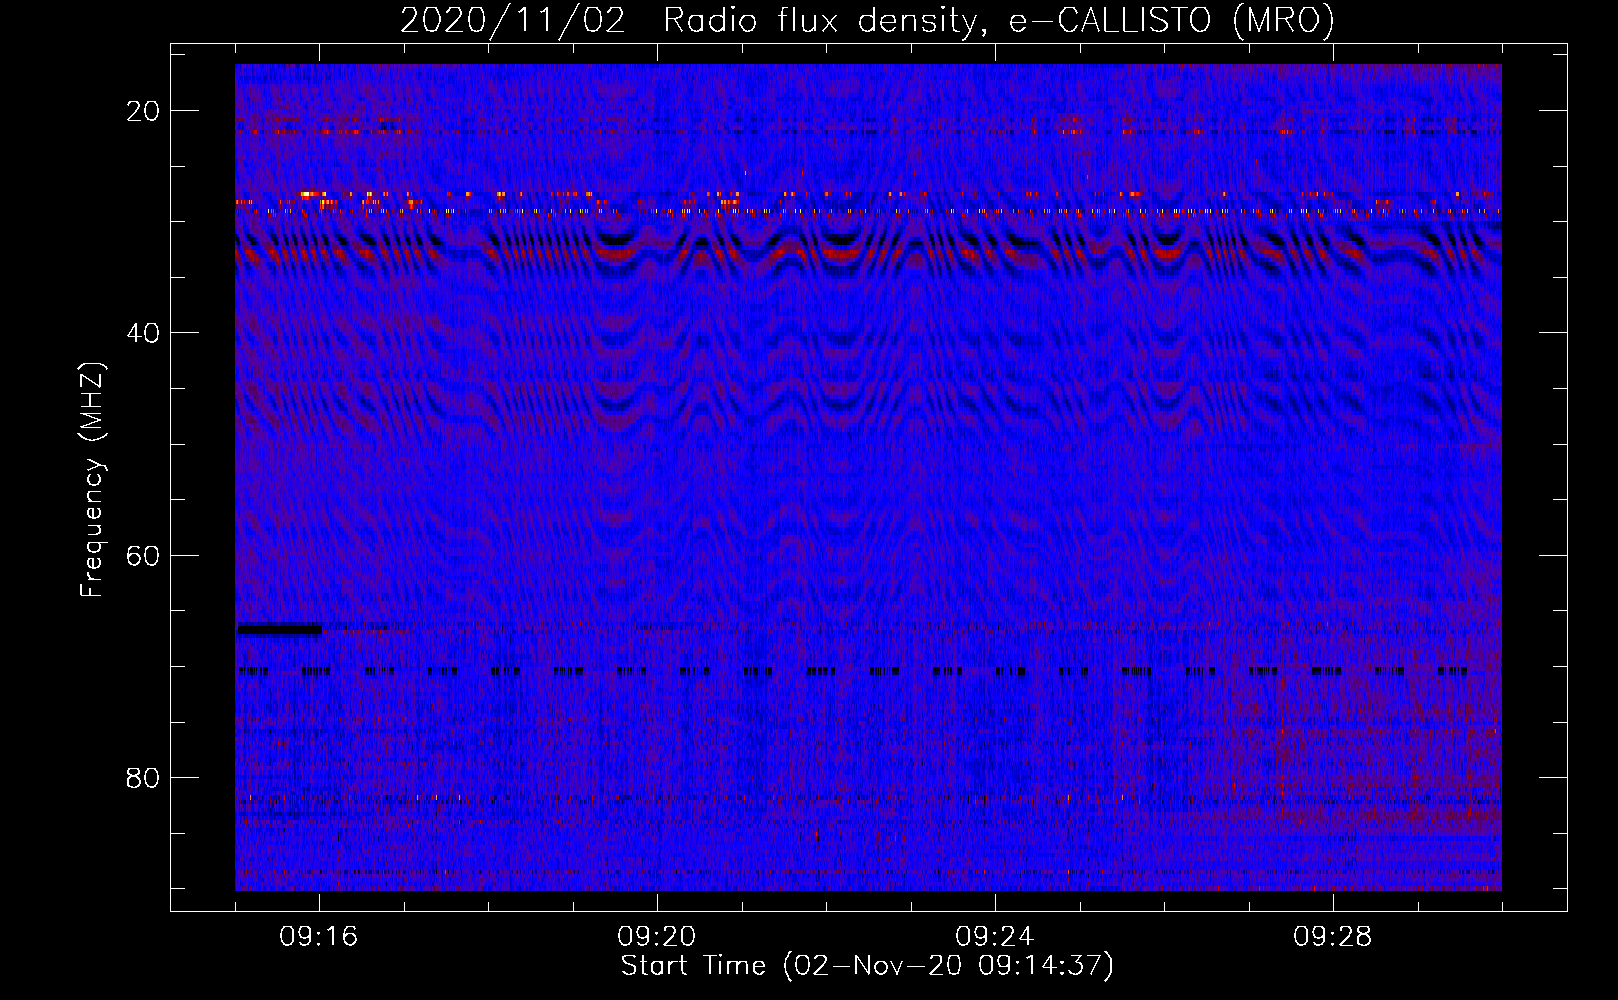Click the 09:16 time tick label
The width and height of the screenshot is (1618, 1000).
[x=319, y=937]
